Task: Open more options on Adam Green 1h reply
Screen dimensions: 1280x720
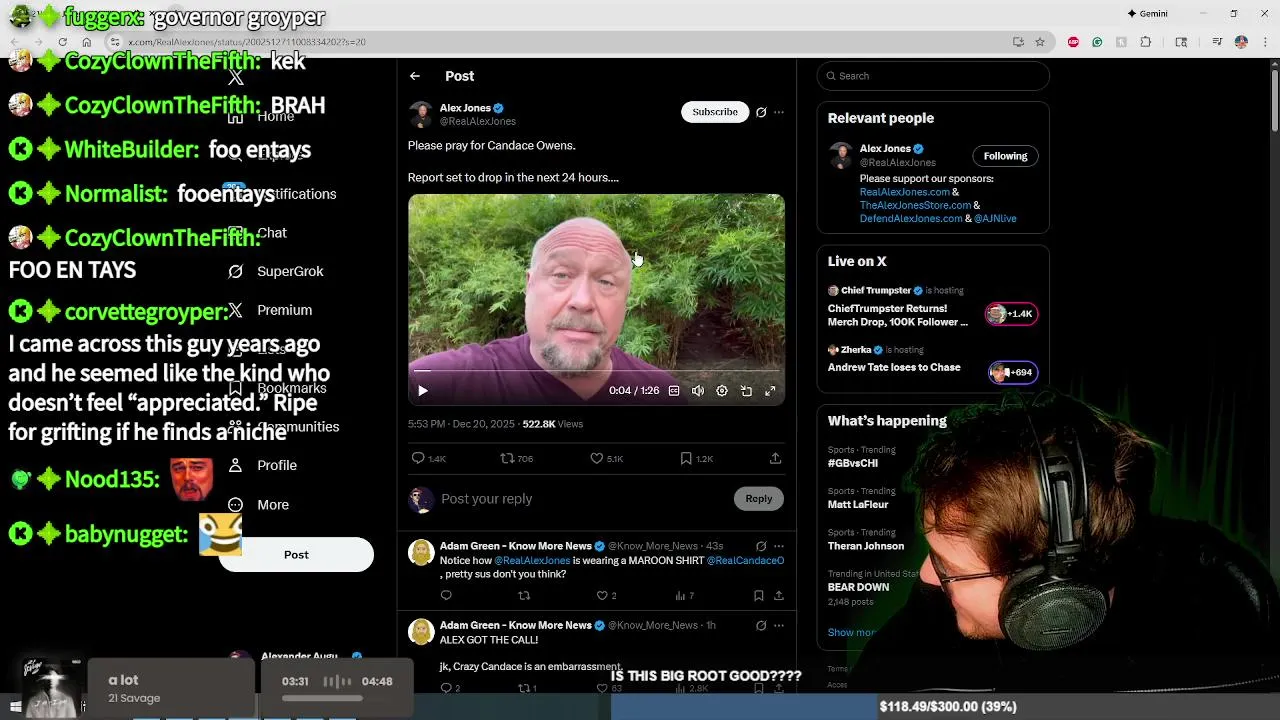Action: pyautogui.click(x=779, y=625)
